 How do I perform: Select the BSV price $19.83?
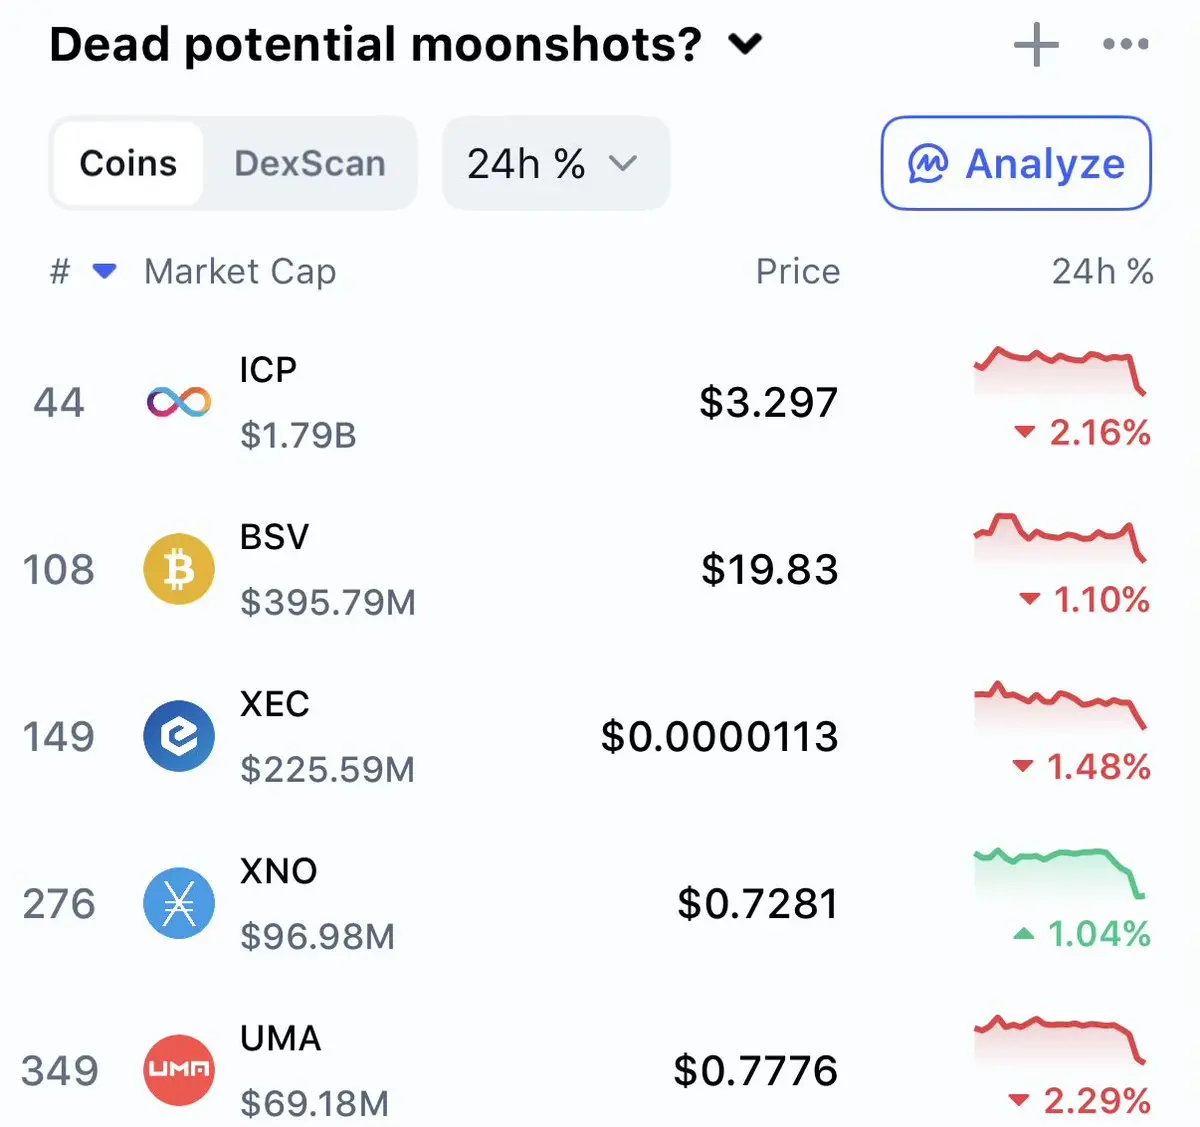pyautogui.click(x=769, y=569)
